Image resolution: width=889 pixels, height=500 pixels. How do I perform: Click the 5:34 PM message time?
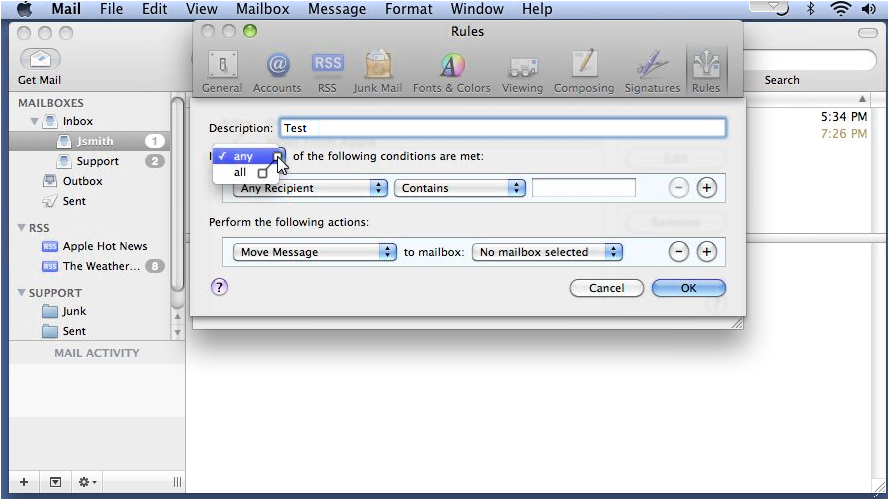pos(844,117)
